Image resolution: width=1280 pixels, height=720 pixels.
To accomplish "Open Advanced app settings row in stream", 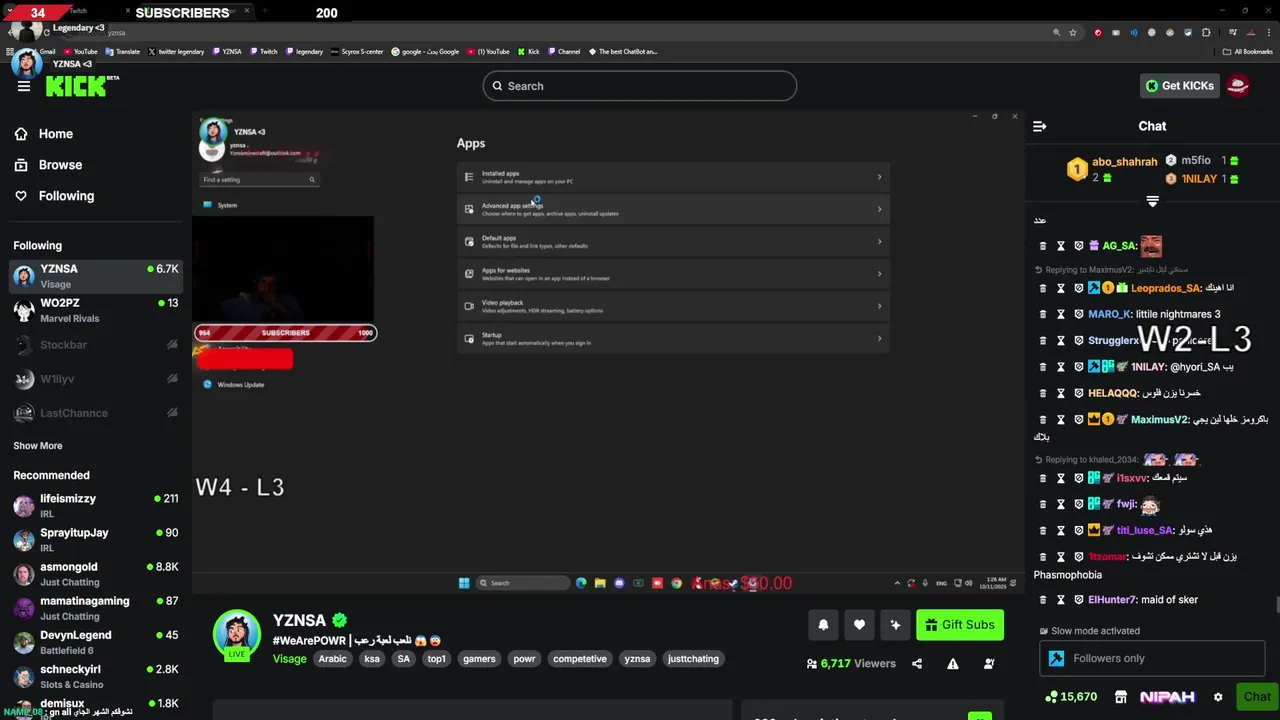I will point(673,209).
